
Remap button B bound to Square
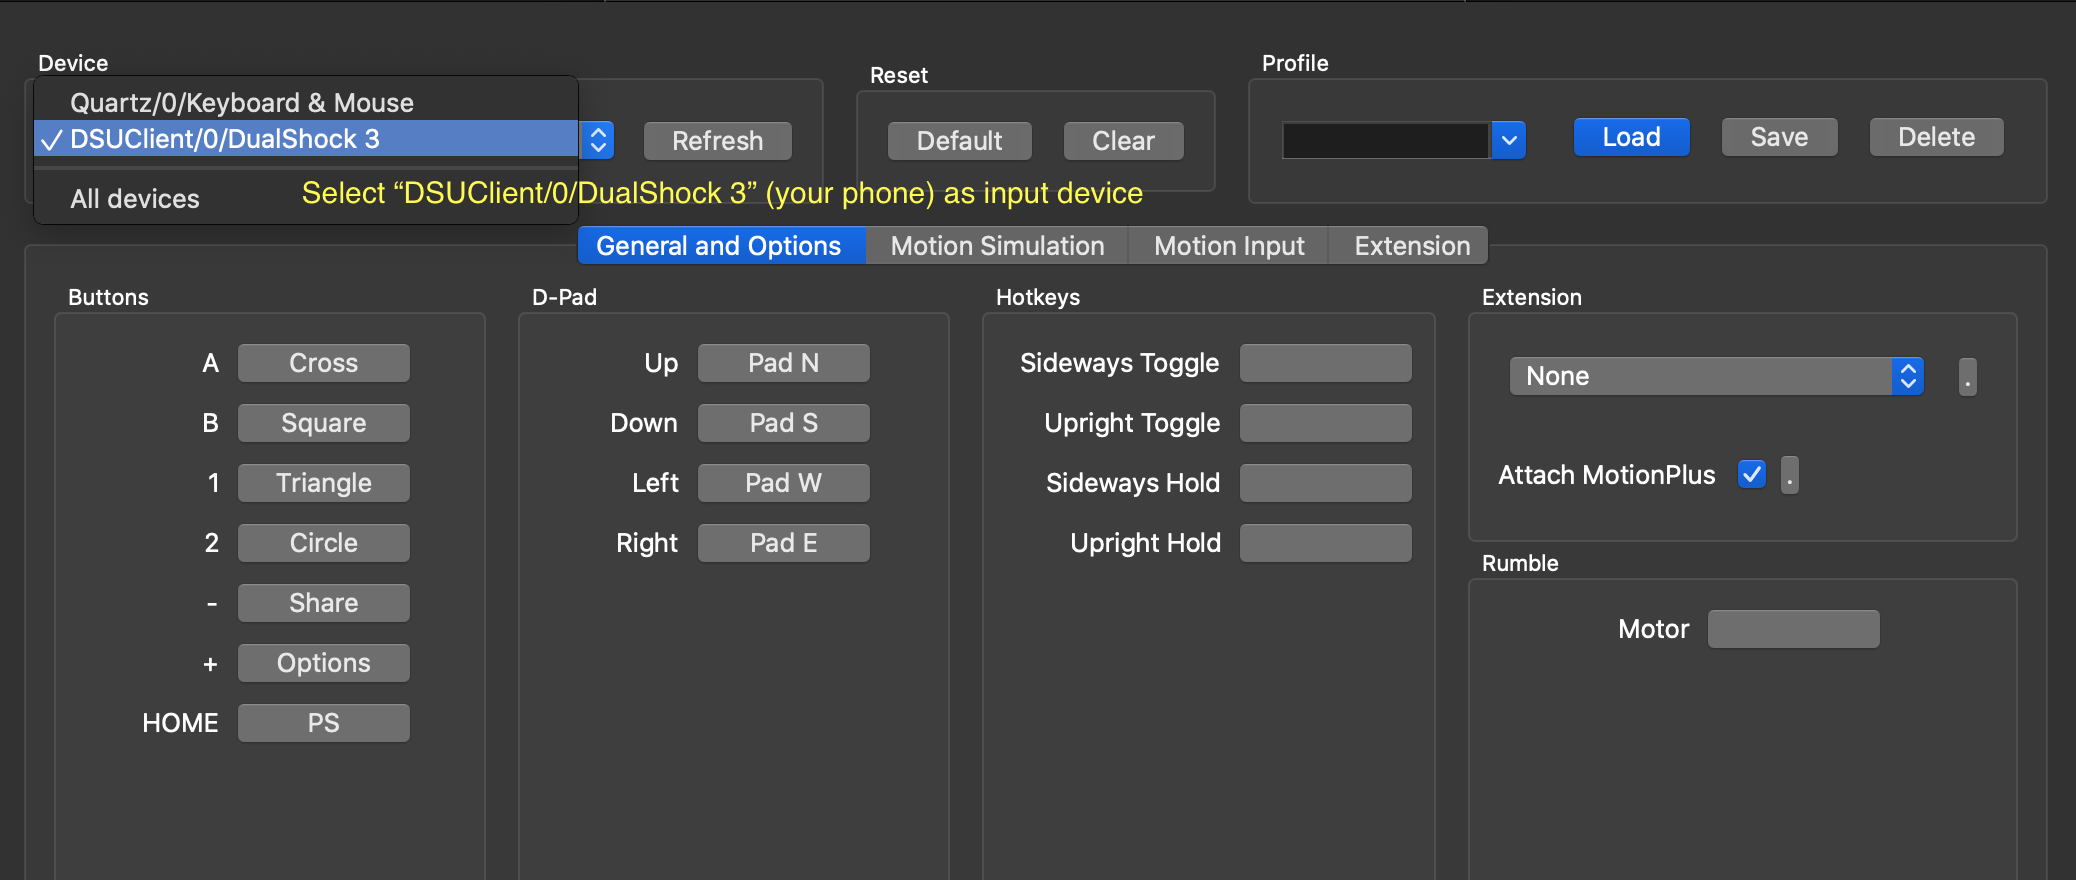pyautogui.click(x=324, y=423)
